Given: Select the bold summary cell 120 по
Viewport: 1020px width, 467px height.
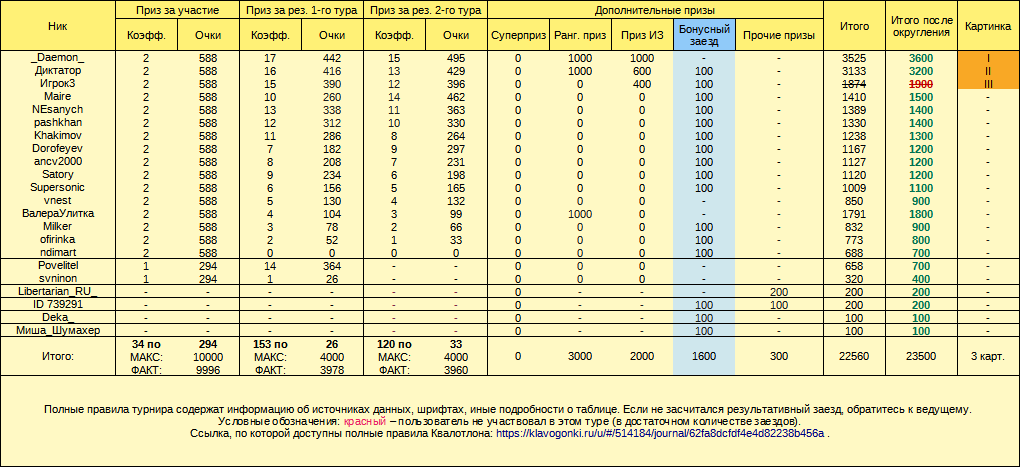Looking at the screenshot, I should (394, 344).
